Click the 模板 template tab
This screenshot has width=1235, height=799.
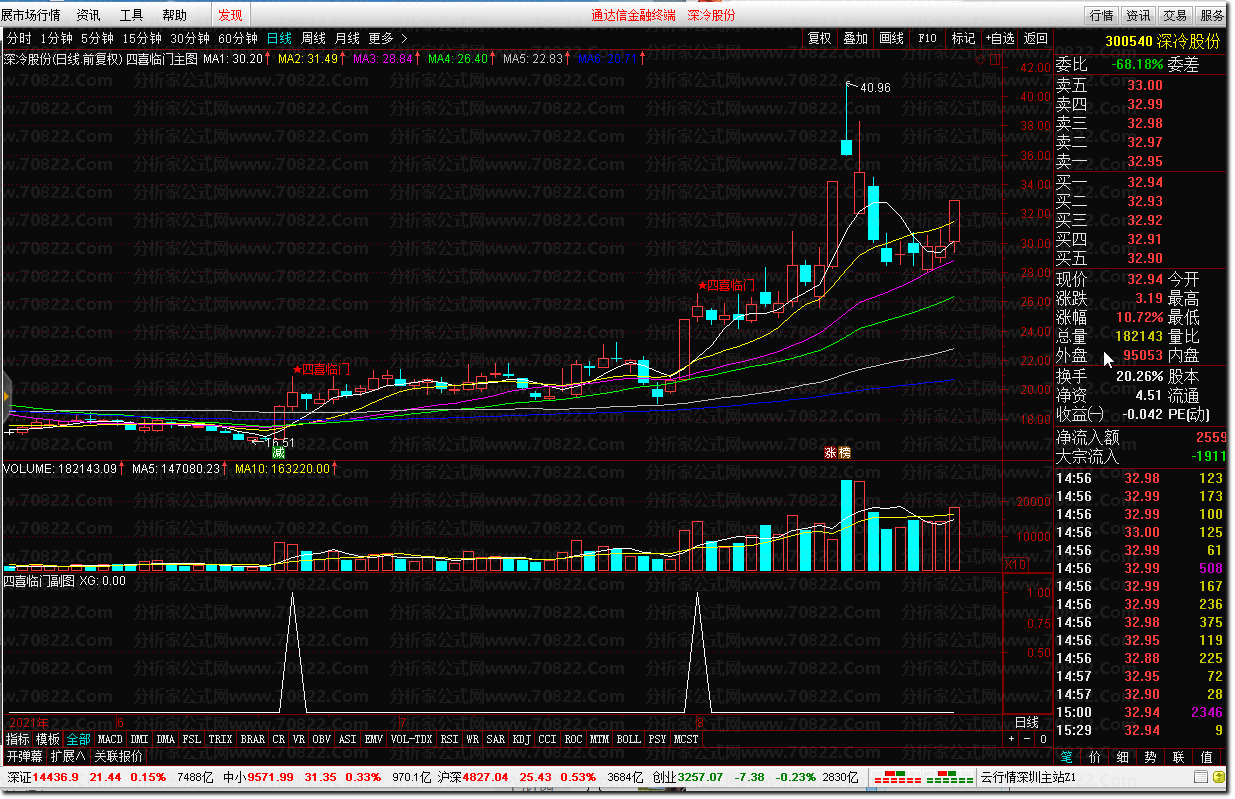tap(48, 739)
